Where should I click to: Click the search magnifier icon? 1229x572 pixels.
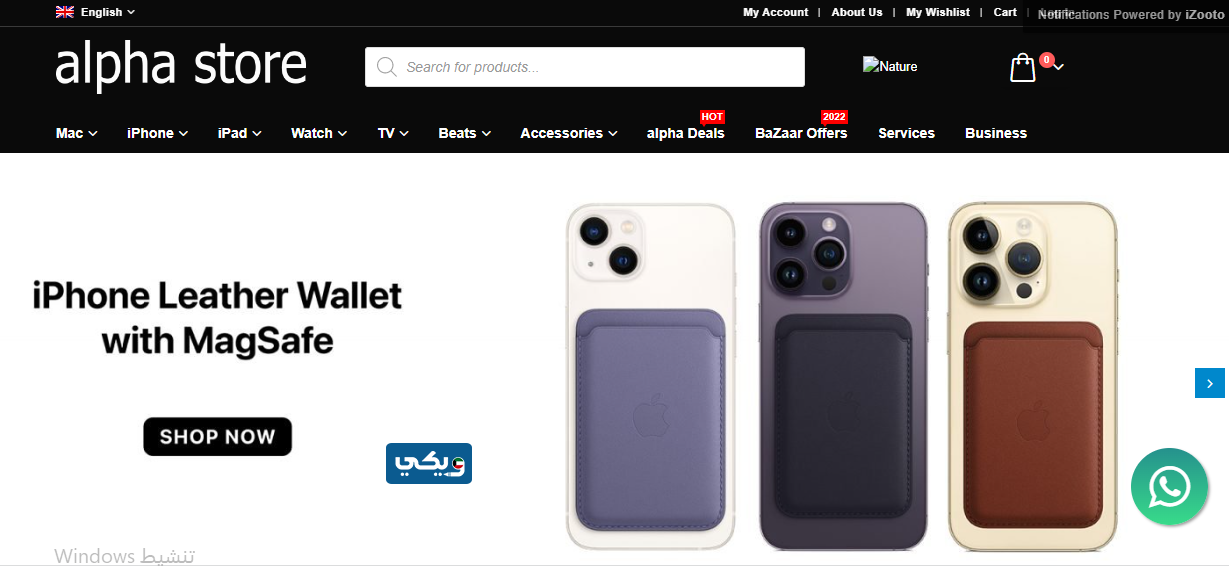click(386, 67)
